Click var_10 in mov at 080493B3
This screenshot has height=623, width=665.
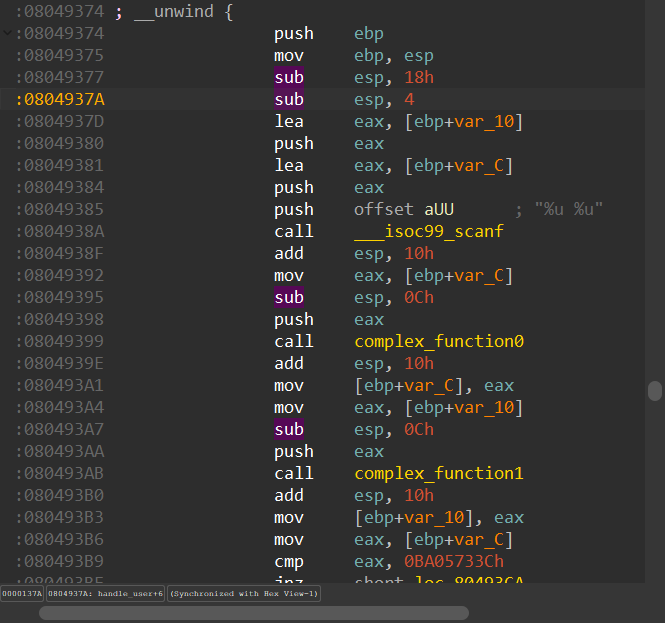point(434,517)
